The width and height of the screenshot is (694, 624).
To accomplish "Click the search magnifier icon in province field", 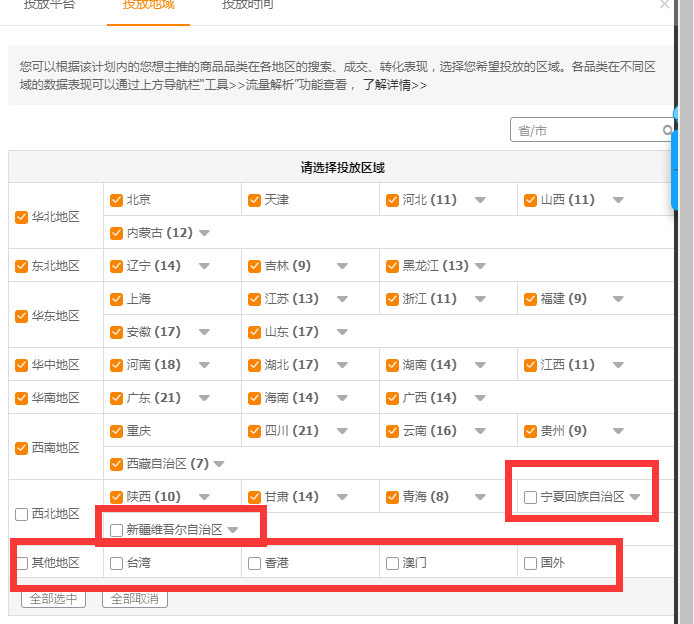I will point(667,130).
